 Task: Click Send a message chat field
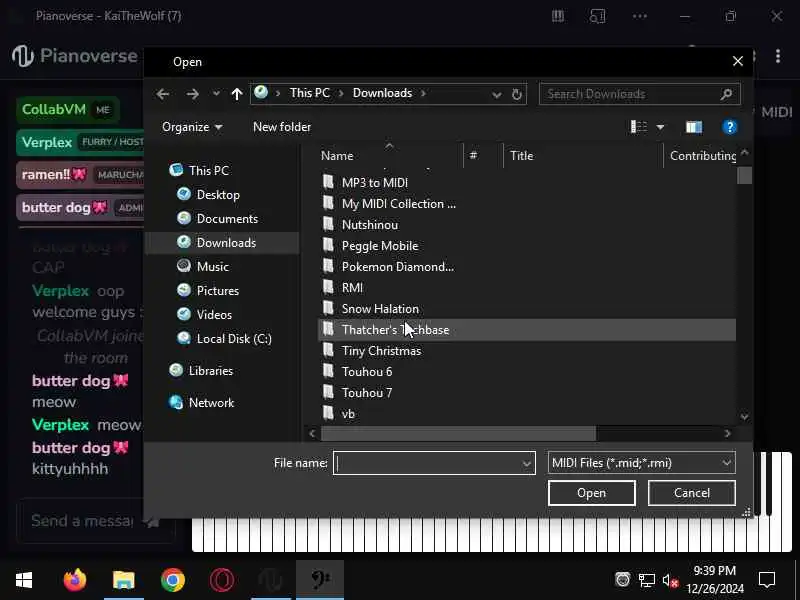coord(82,520)
